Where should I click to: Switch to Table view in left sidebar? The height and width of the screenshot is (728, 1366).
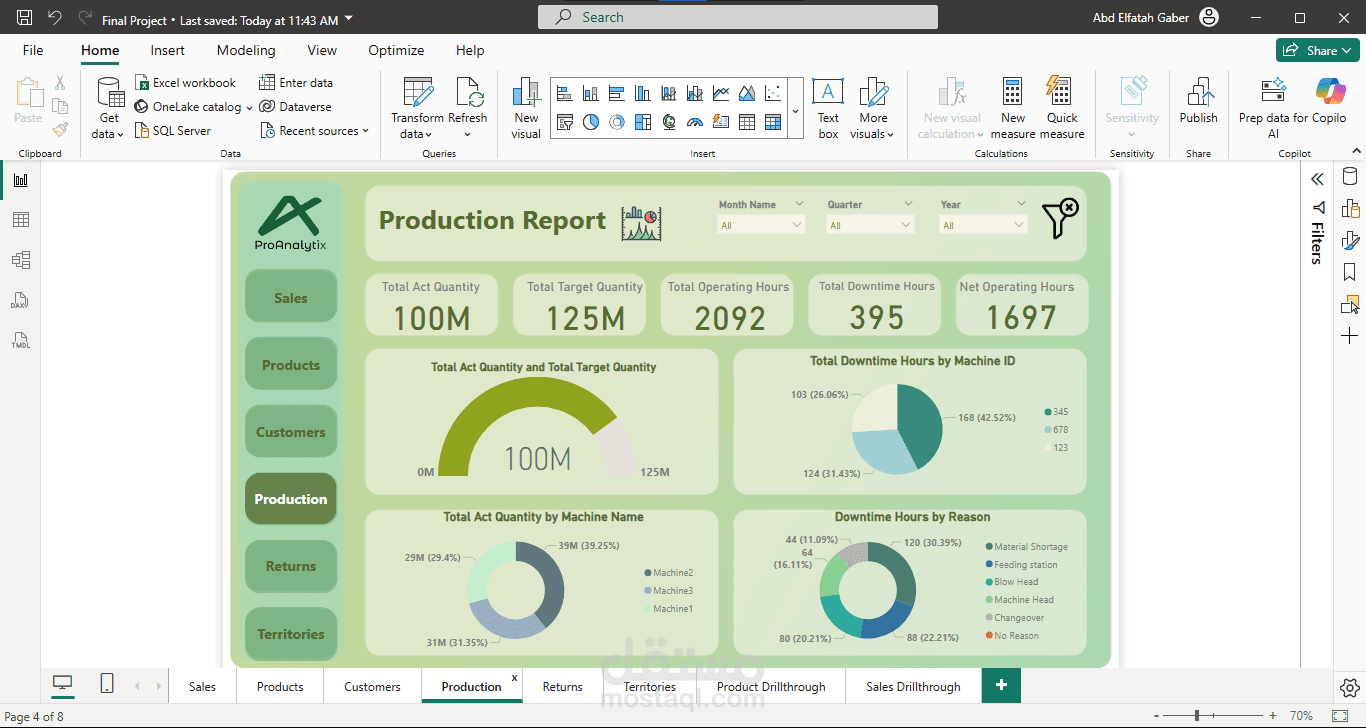20,220
